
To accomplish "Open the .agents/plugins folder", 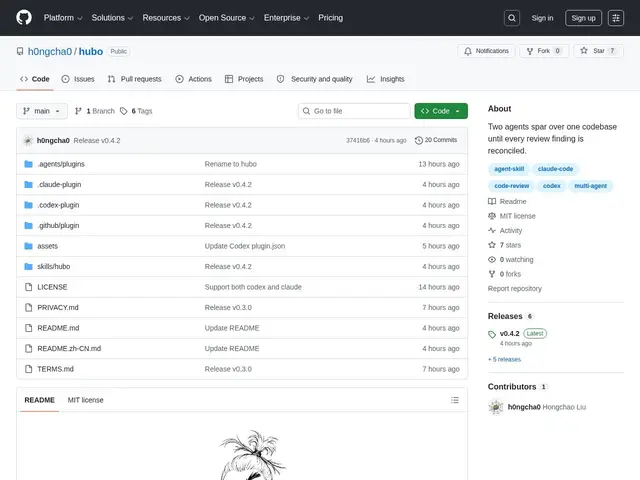I will click(x=61, y=164).
